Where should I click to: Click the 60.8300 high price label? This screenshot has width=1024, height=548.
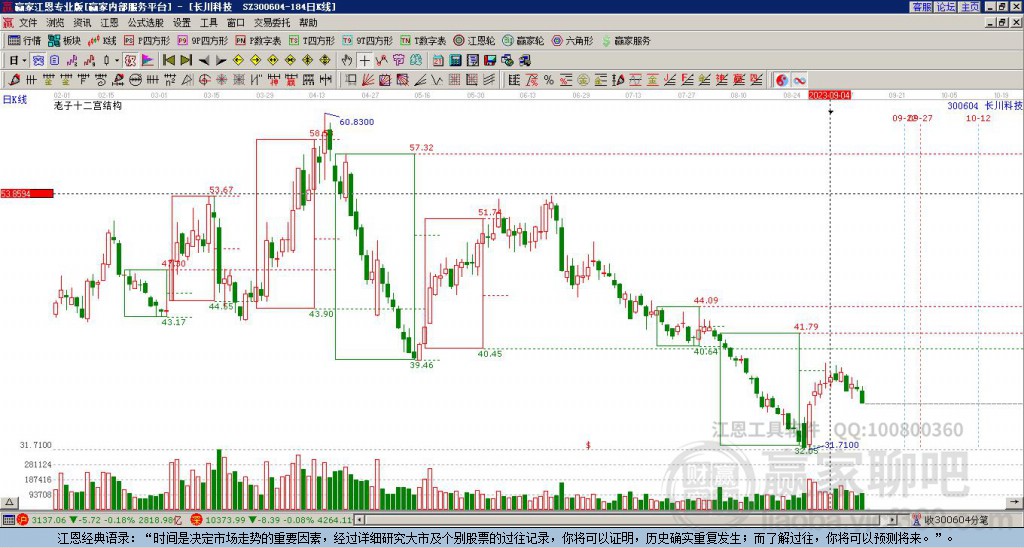click(357, 122)
